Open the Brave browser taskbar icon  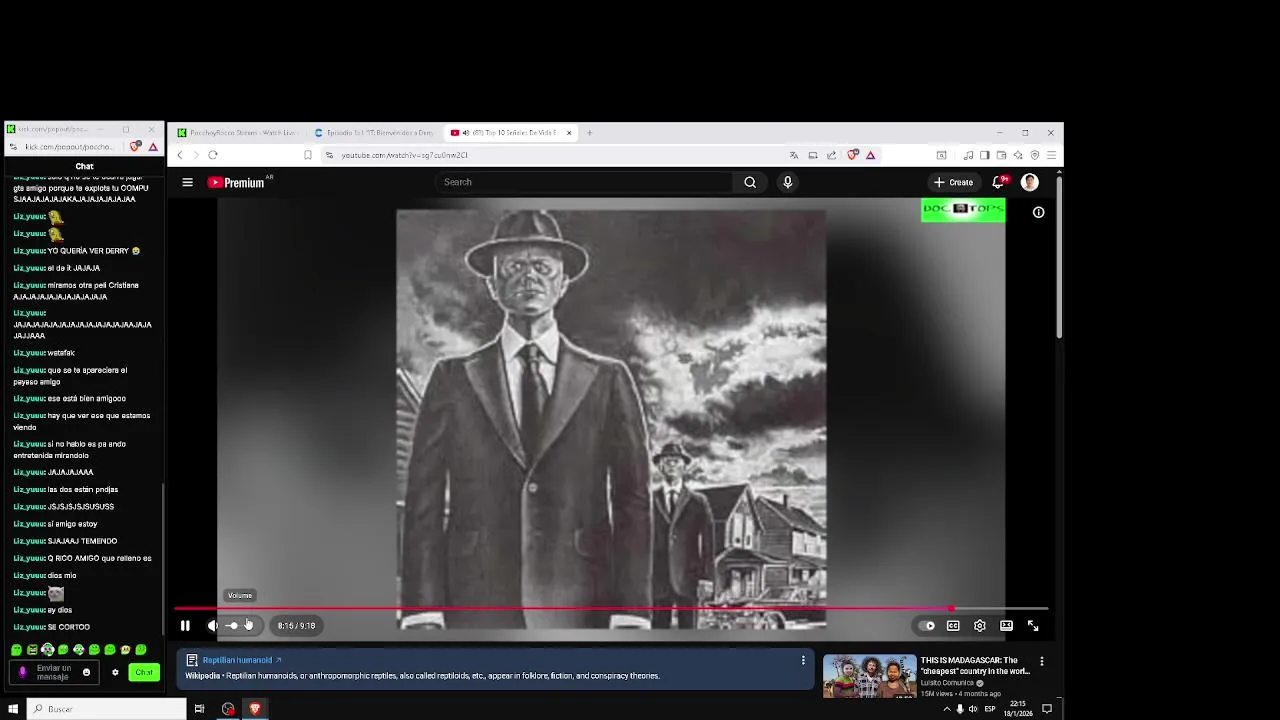click(x=255, y=709)
